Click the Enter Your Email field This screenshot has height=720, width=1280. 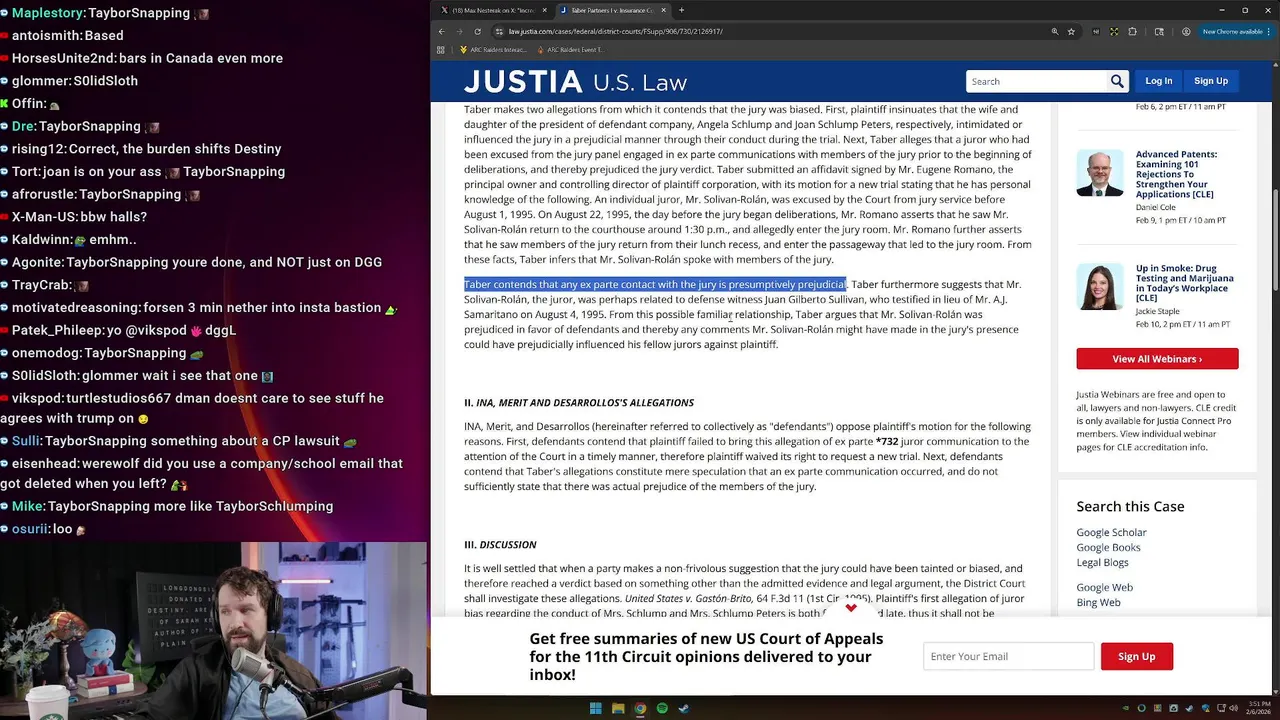(x=1008, y=656)
